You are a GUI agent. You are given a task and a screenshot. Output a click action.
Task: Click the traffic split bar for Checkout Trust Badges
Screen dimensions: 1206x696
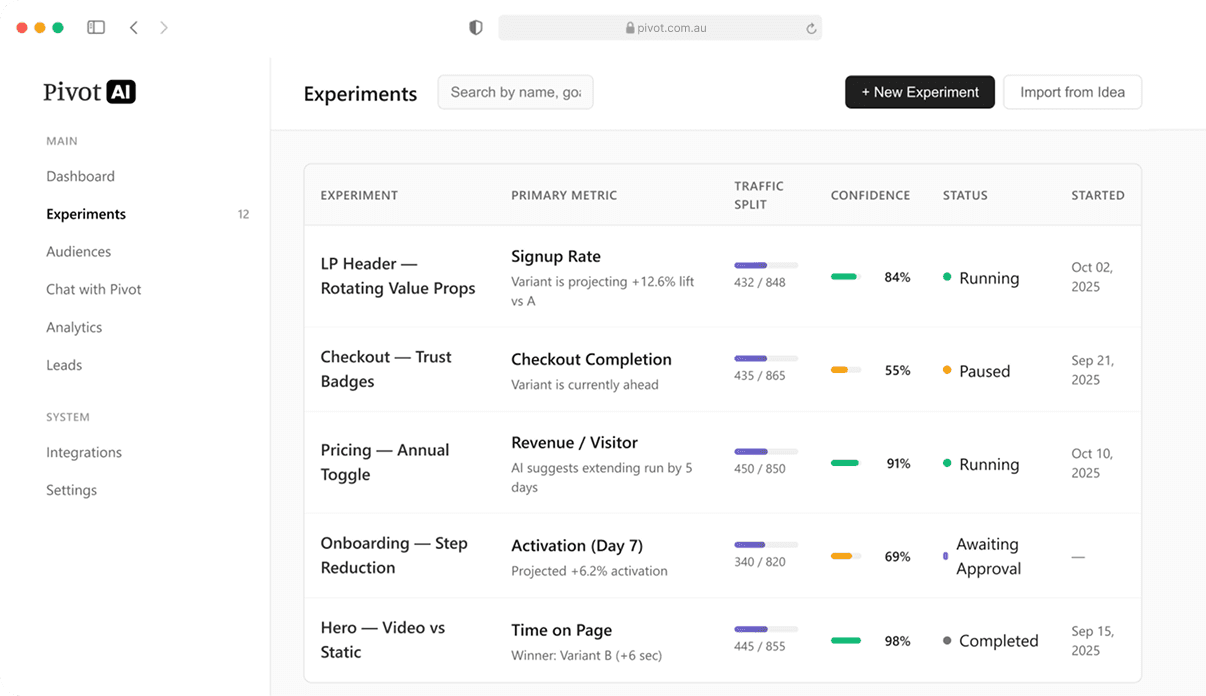coord(766,358)
